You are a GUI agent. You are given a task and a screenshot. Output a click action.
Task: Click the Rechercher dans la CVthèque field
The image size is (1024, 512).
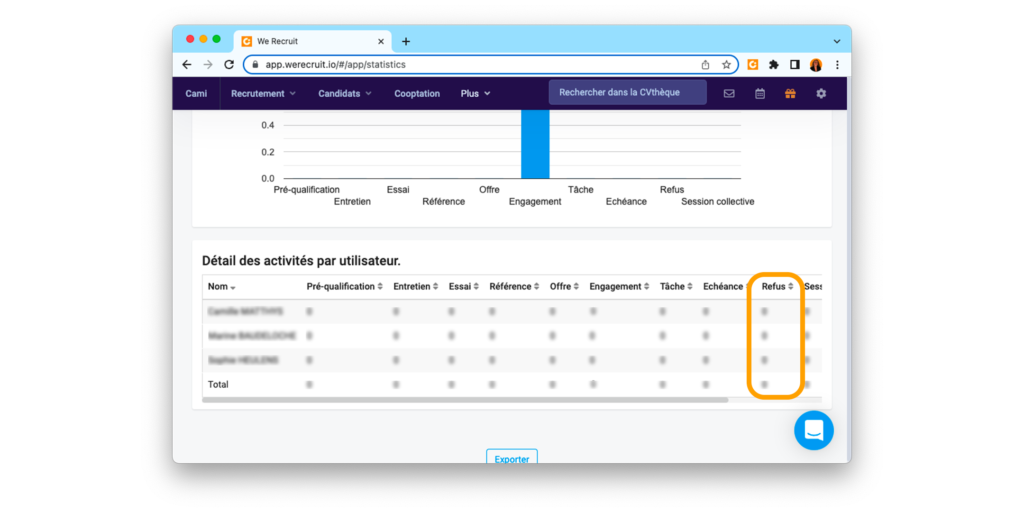(x=628, y=92)
